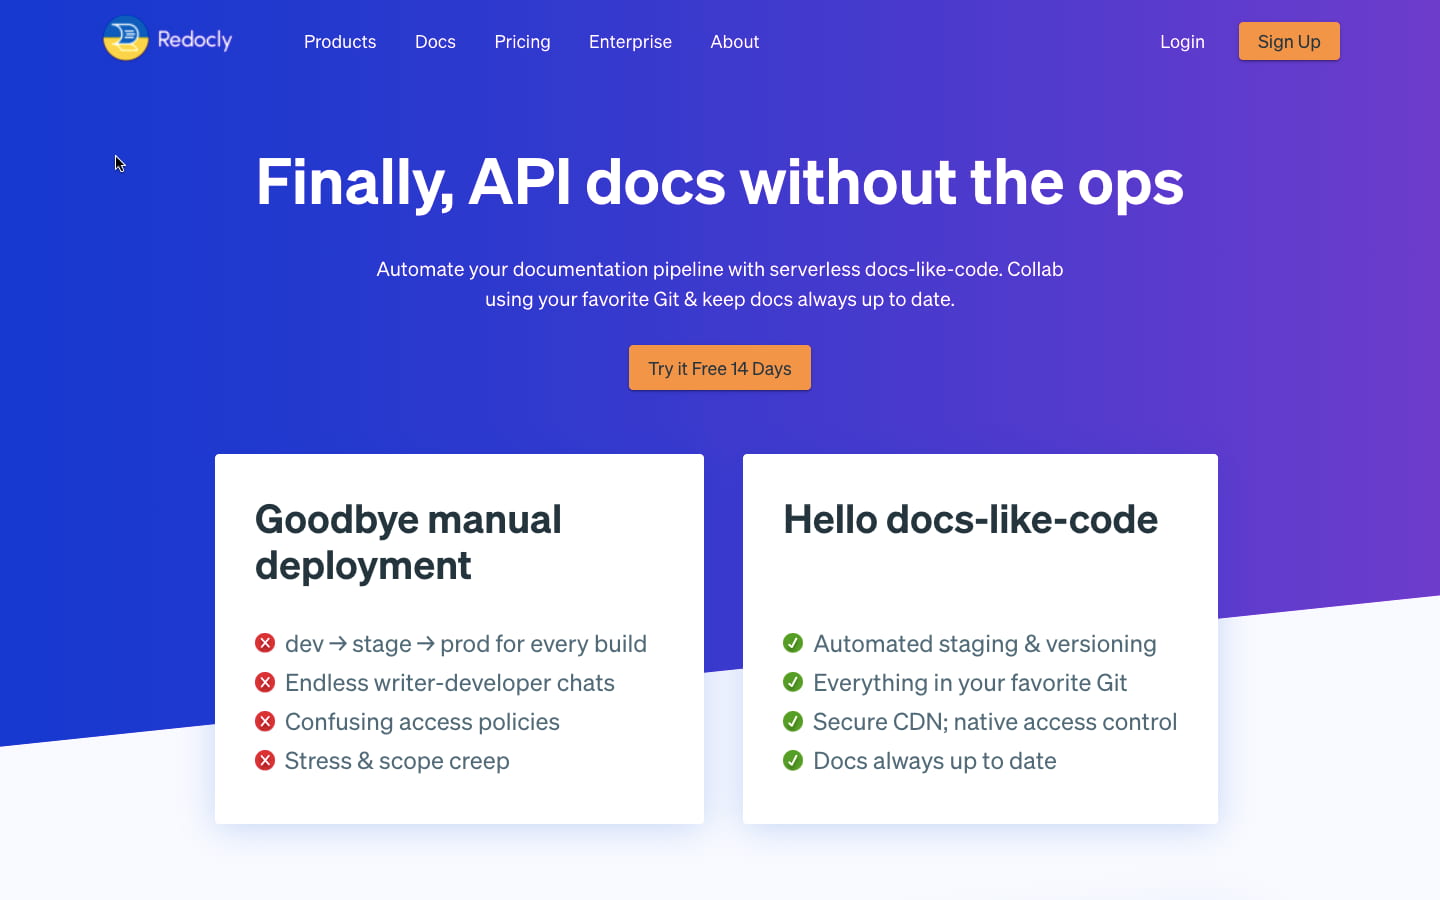Click the red X beside "Confusing access policies"
The image size is (1440, 900).
pos(265,720)
